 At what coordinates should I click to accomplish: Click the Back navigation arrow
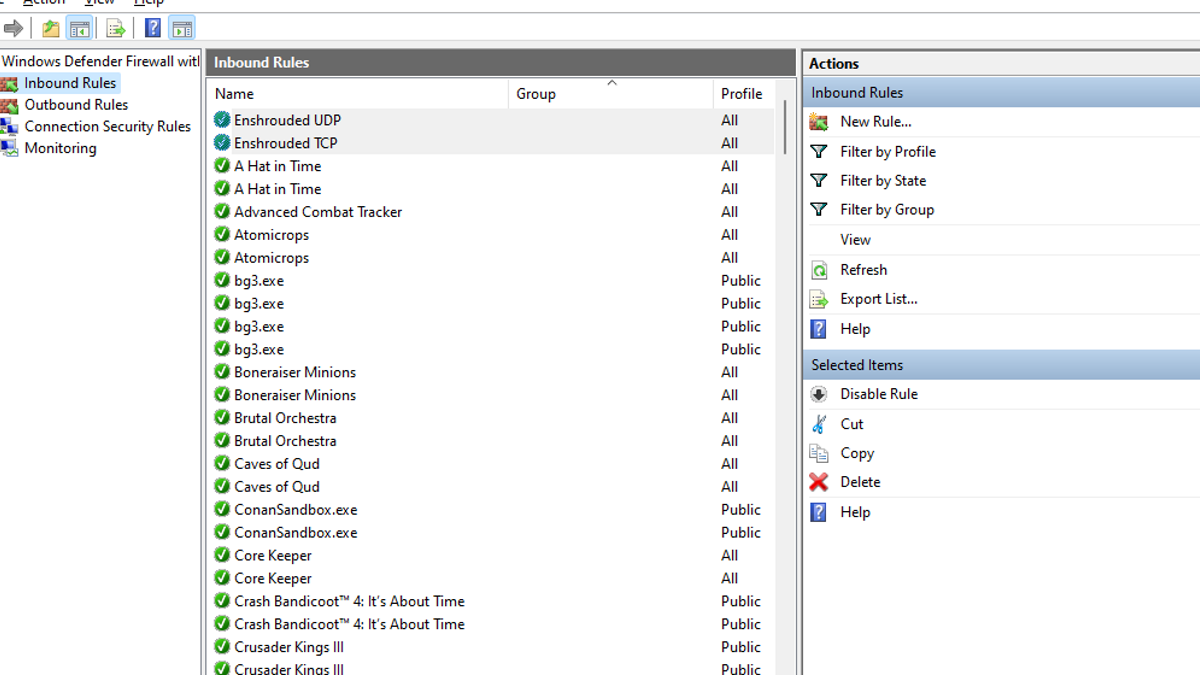click(x=13, y=28)
